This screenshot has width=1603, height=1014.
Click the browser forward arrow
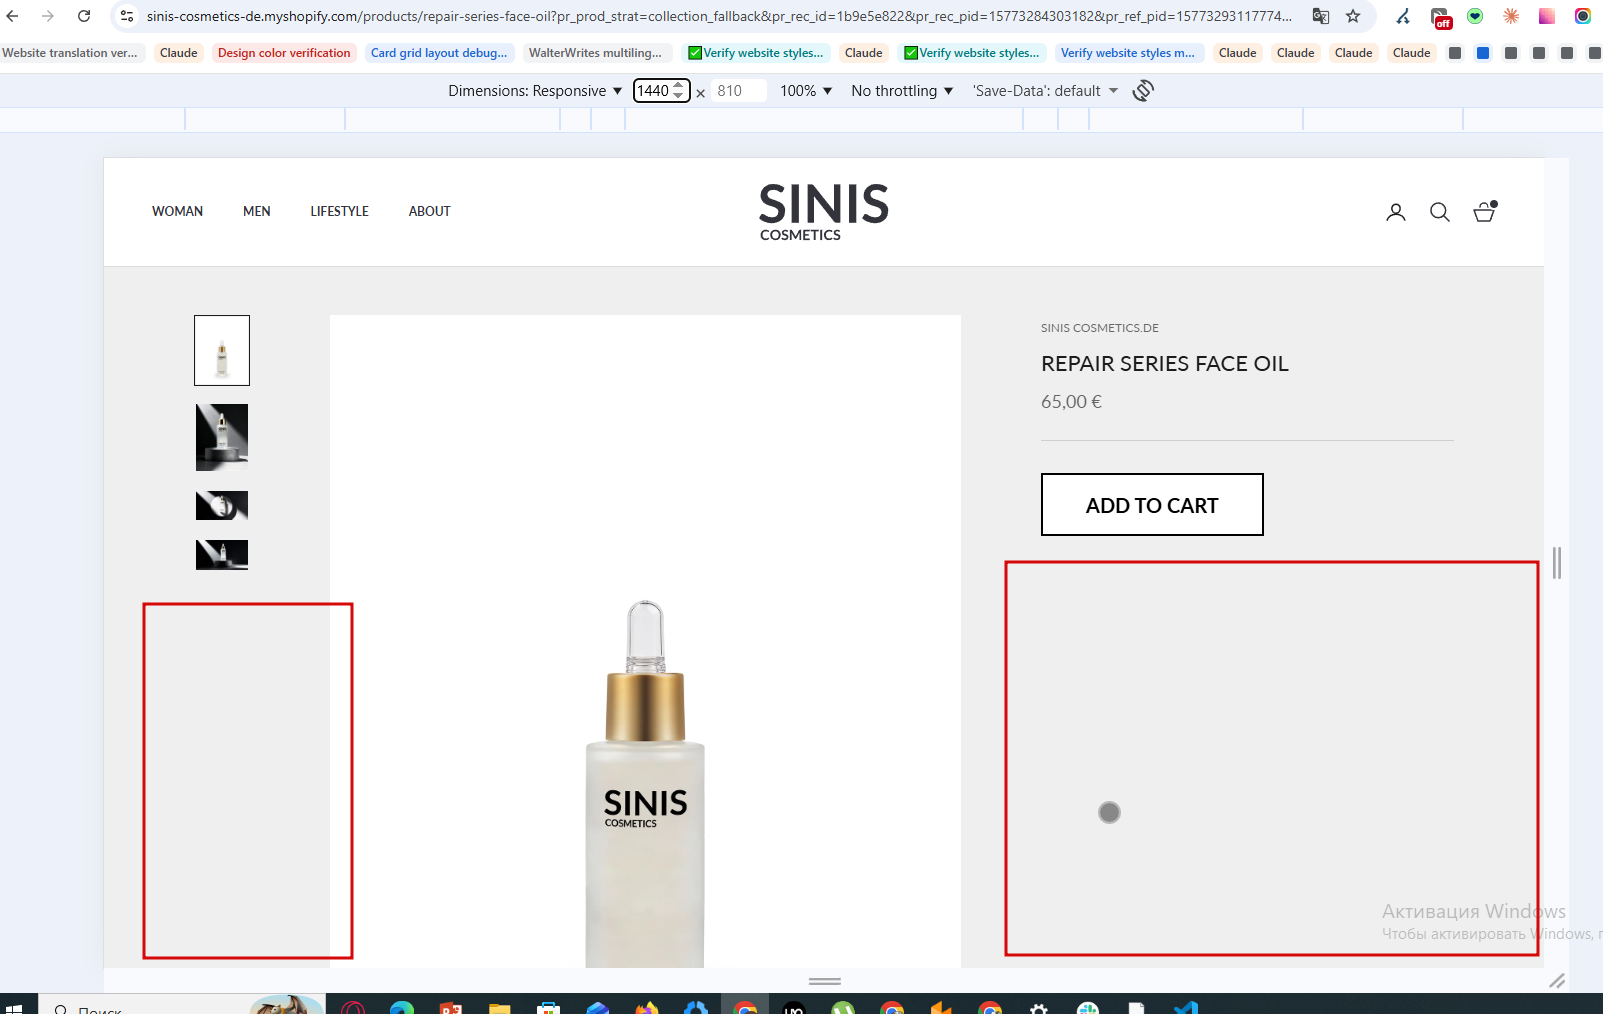48,16
